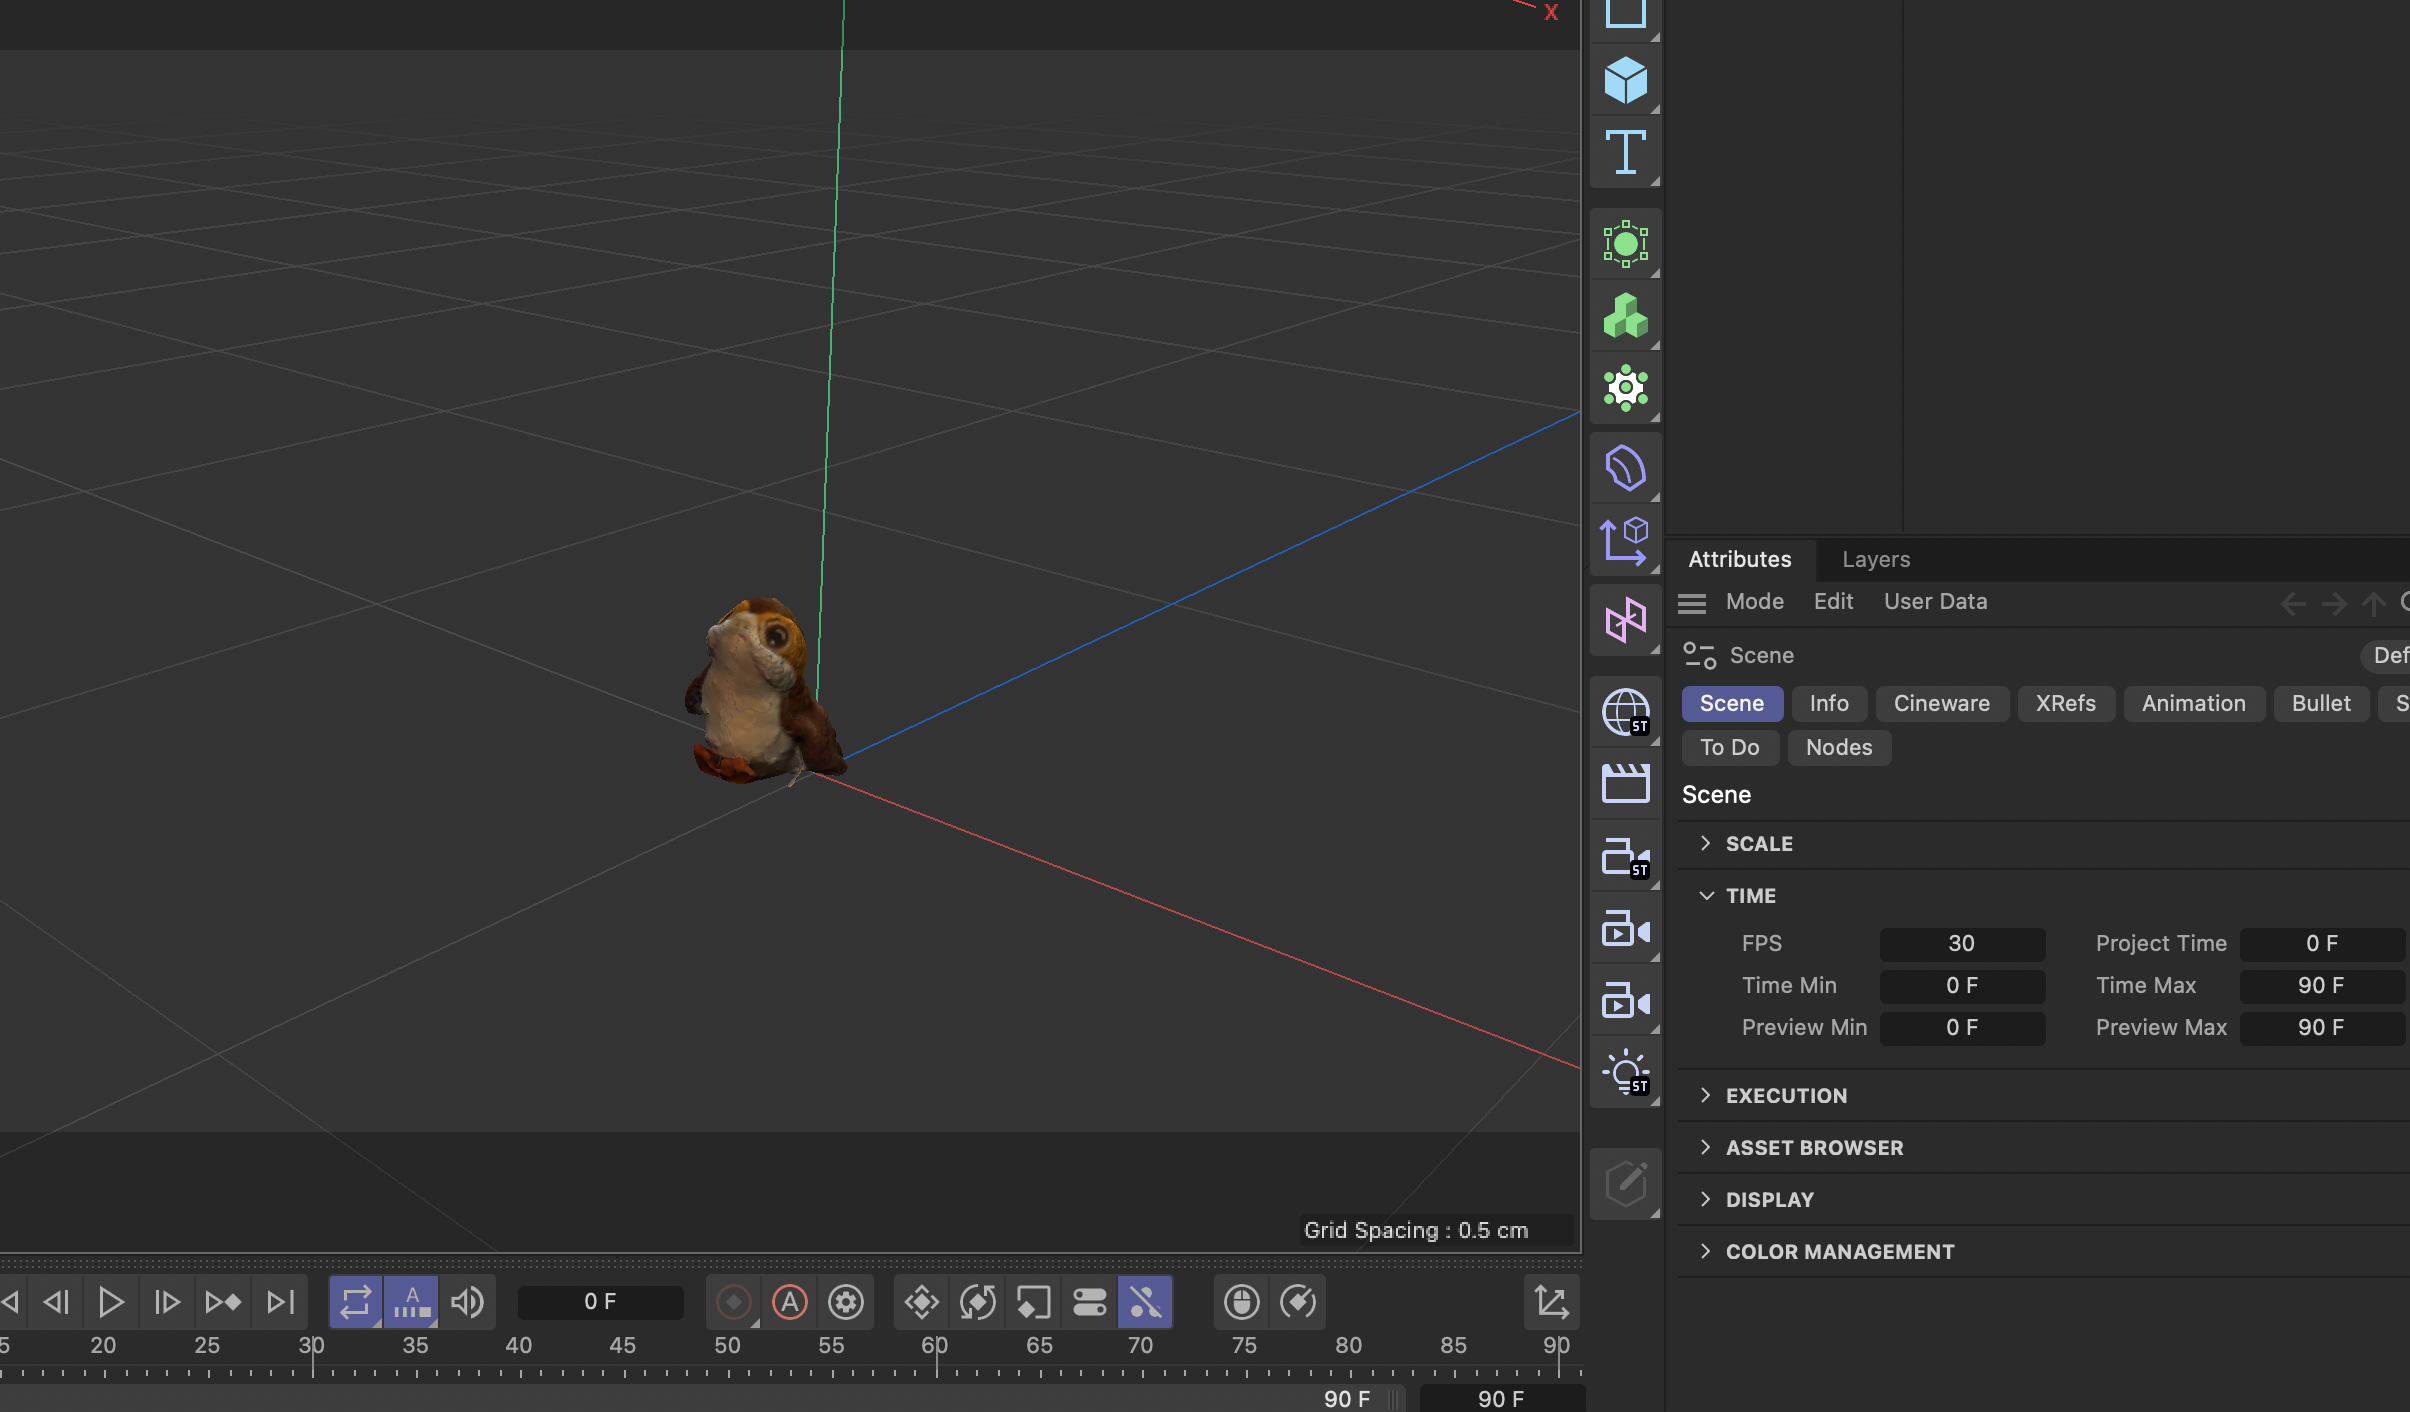Click the Sky object globe icon
Image resolution: width=2410 pixels, height=1412 pixels.
point(1623,712)
